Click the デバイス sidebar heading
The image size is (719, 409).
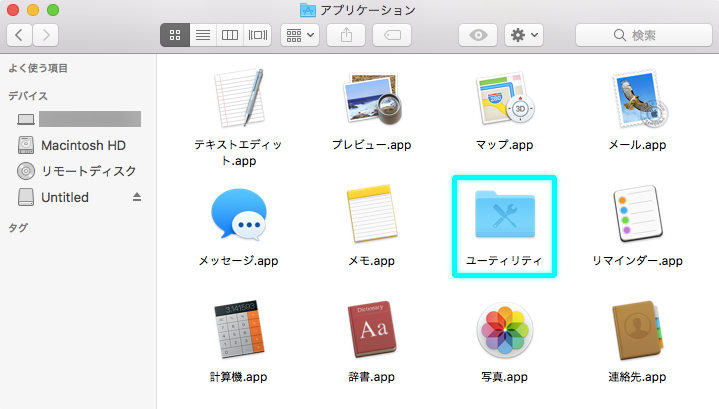click(x=28, y=96)
